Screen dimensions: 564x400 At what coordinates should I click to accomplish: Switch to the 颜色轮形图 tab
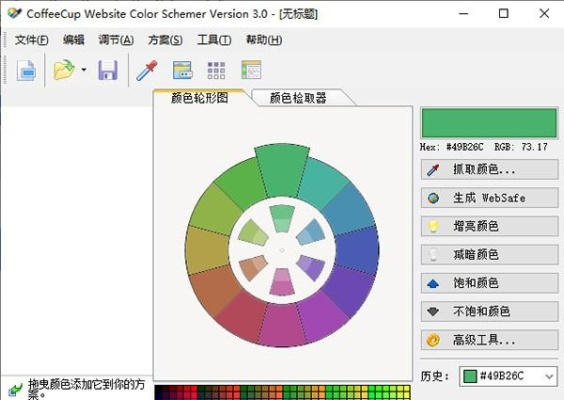pos(200,98)
